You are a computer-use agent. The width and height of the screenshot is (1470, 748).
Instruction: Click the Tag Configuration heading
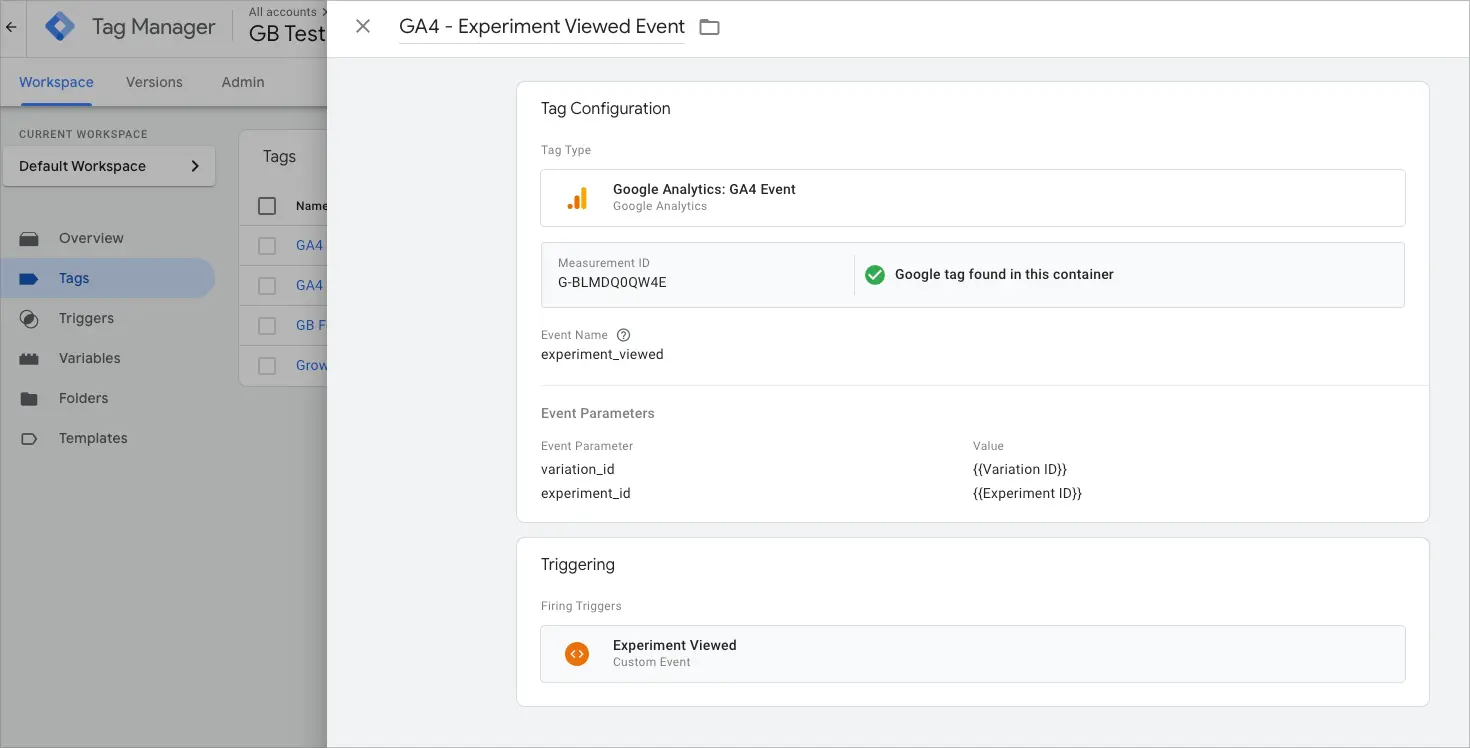pos(606,108)
